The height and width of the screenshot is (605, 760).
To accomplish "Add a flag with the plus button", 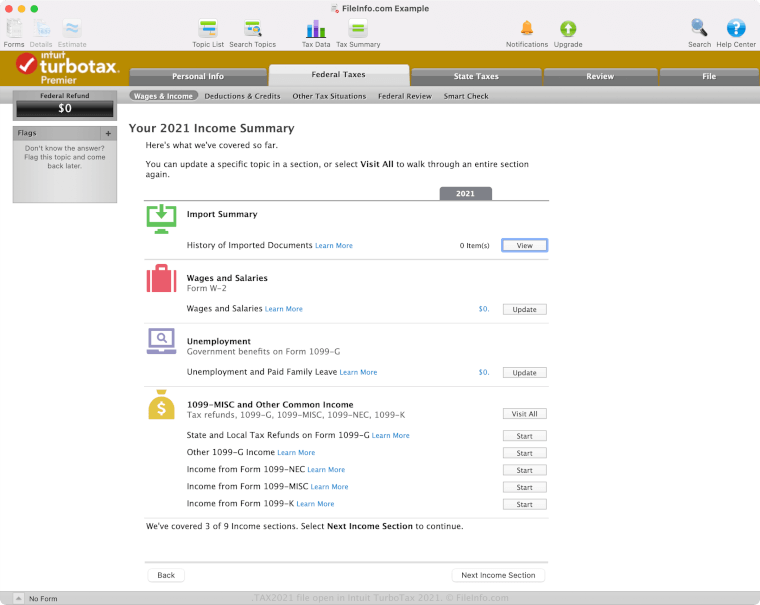I will [108, 133].
